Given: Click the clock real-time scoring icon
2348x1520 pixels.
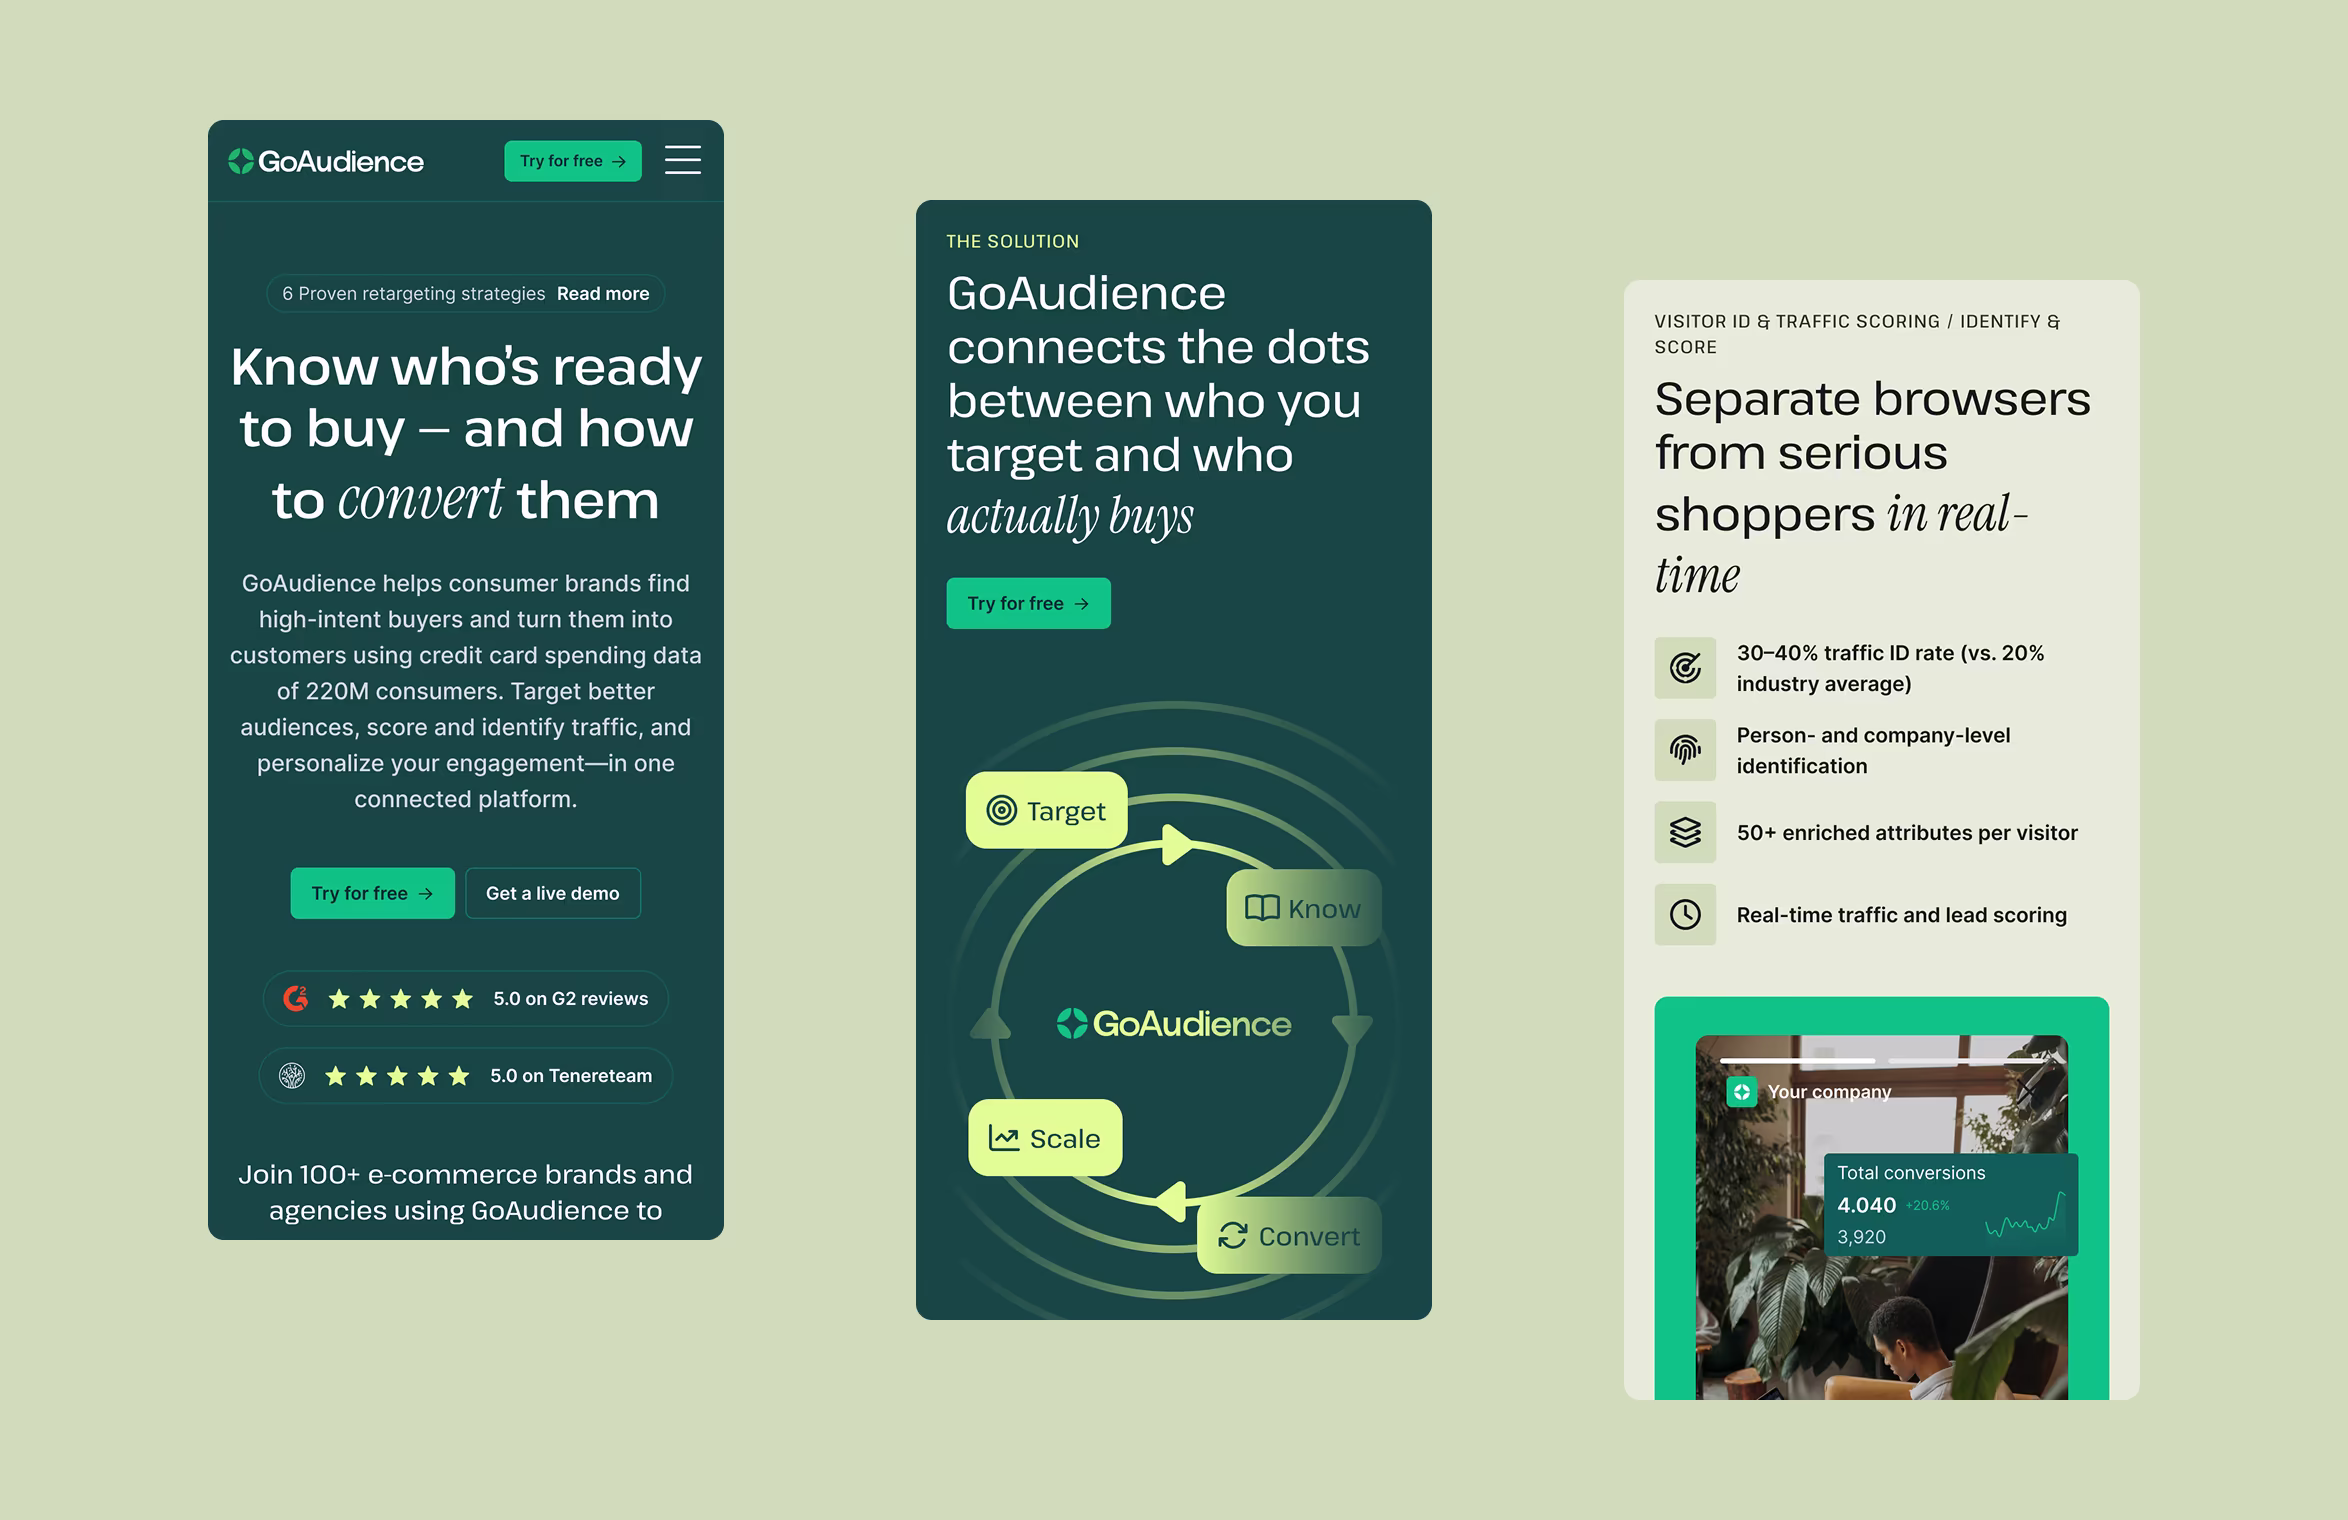Looking at the screenshot, I should (x=1685, y=914).
